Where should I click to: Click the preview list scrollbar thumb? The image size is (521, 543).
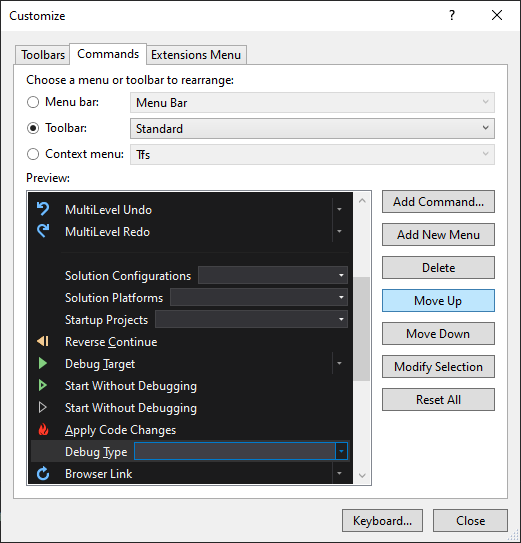coord(362,329)
